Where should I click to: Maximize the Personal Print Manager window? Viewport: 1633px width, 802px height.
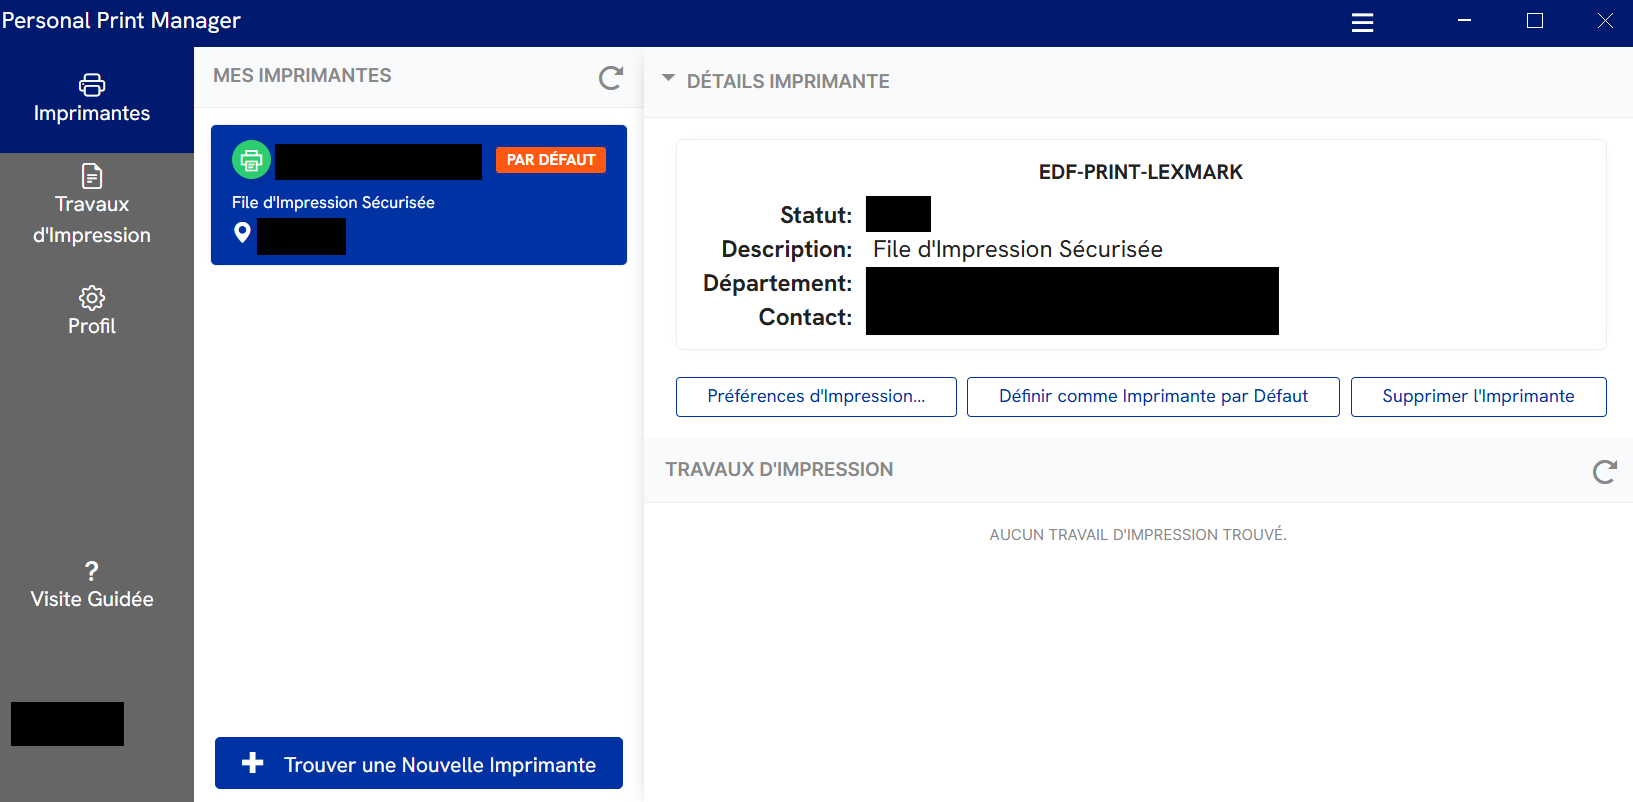(1535, 21)
